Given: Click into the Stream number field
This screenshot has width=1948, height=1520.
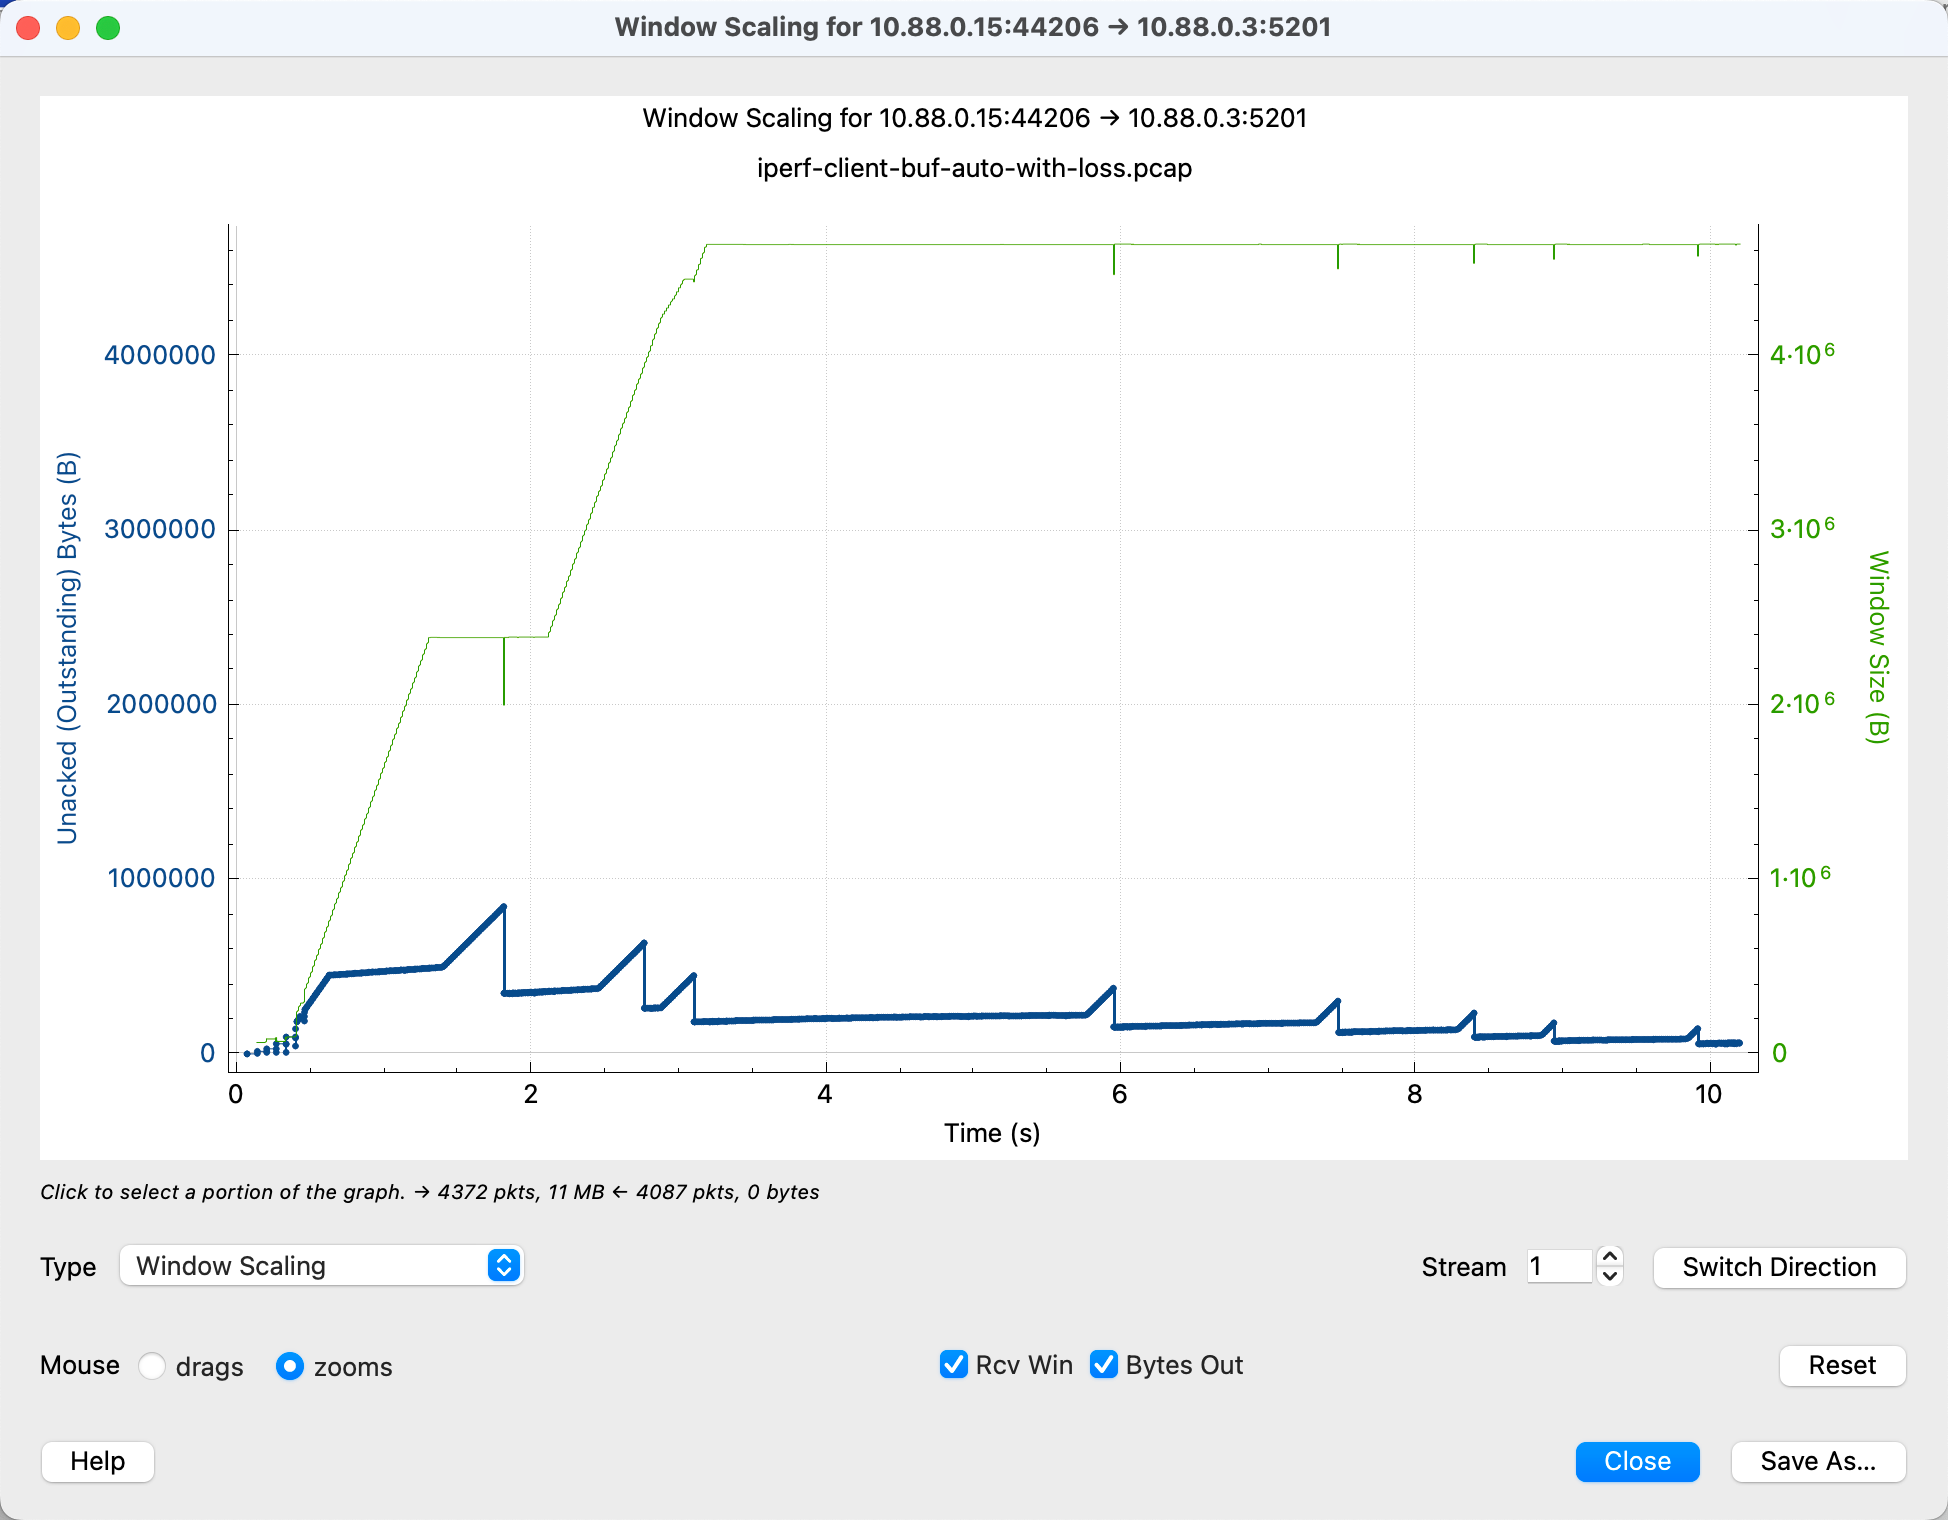Looking at the screenshot, I should point(1558,1267).
